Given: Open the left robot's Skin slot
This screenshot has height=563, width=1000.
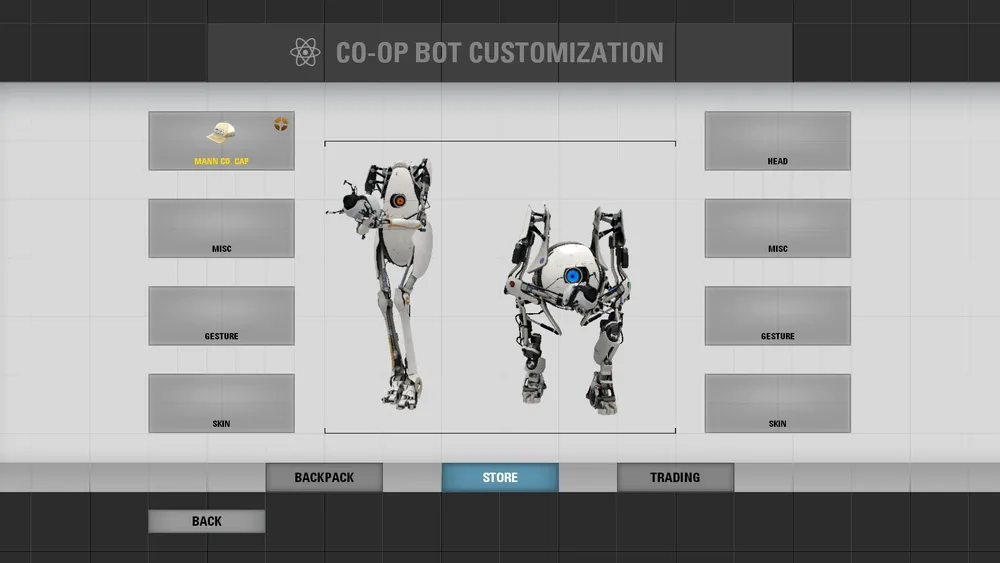Looking at the screenshot, I should point(221,403).
